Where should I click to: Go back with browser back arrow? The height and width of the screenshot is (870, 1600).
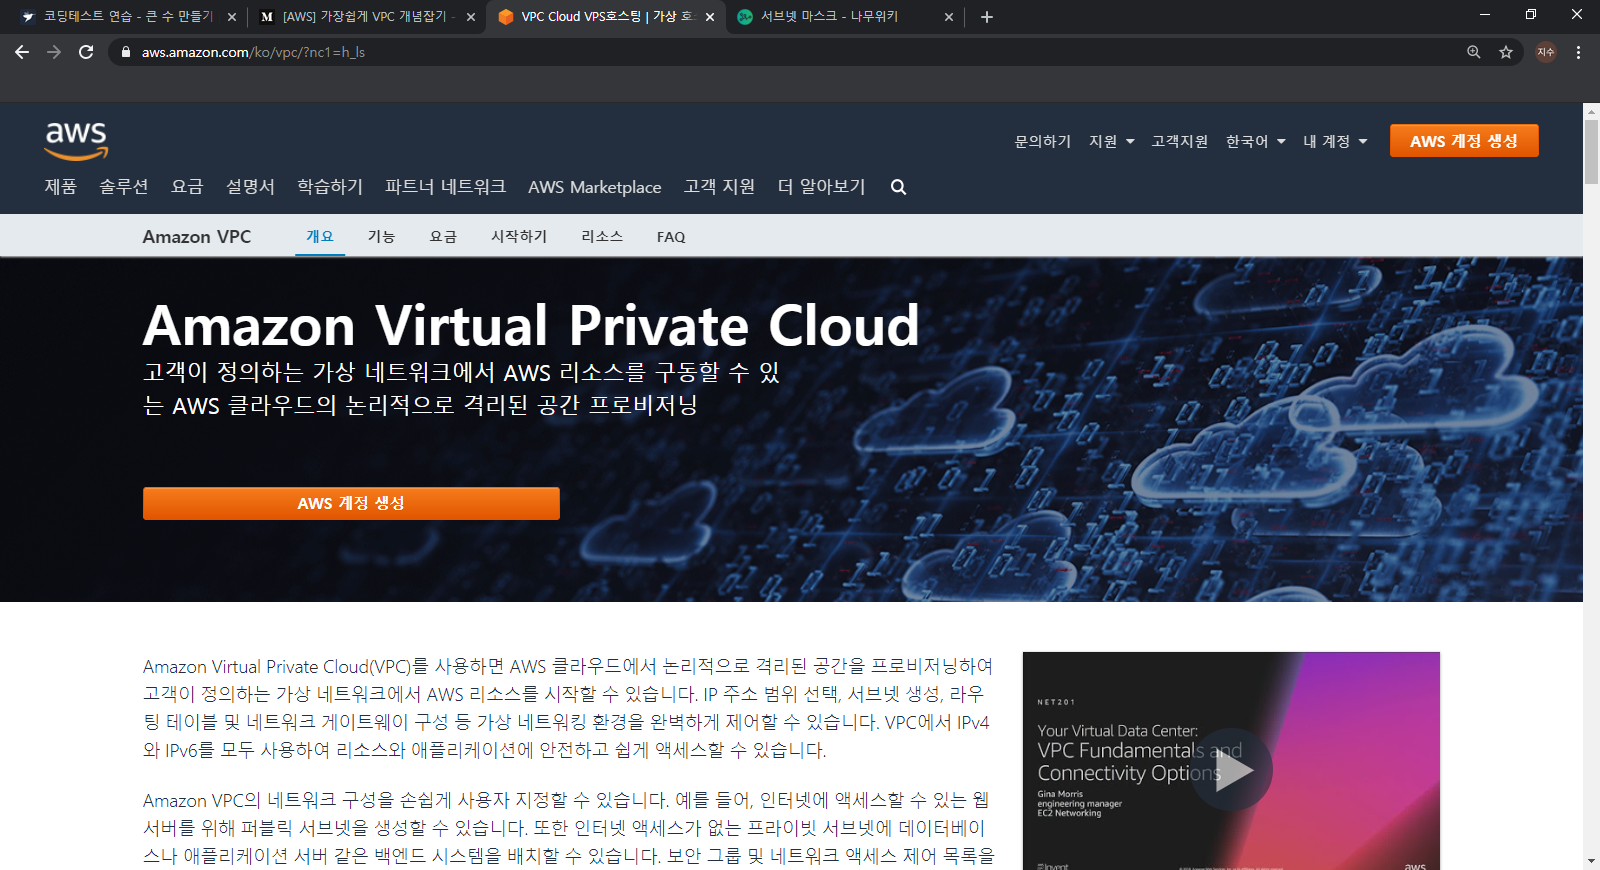(x=22, y=52)
